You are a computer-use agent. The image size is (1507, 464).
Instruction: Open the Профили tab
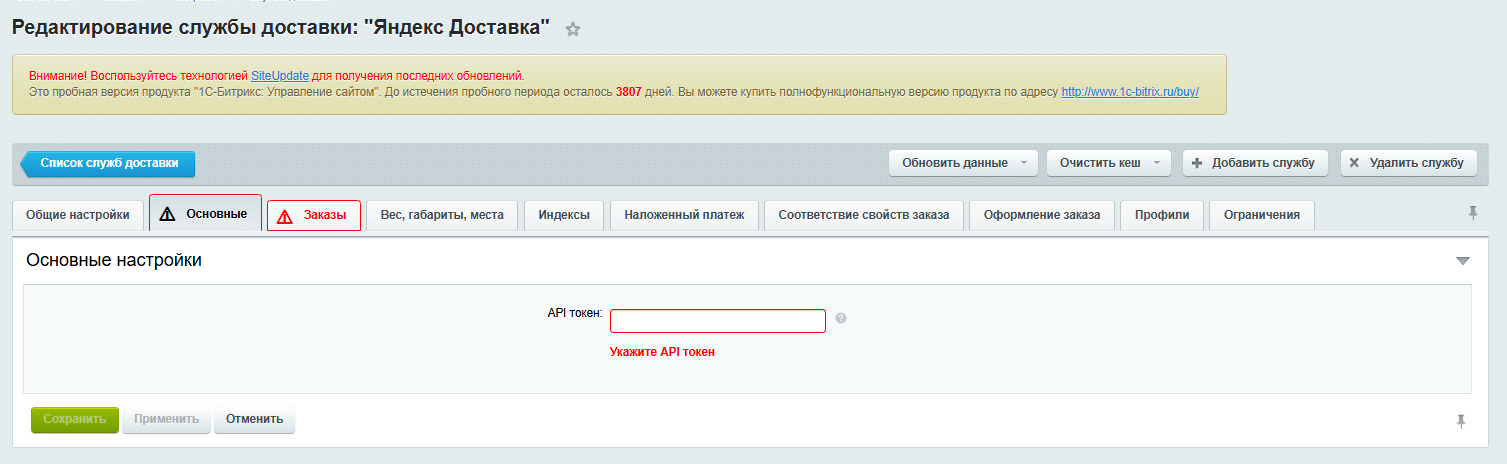[1161, 214]
